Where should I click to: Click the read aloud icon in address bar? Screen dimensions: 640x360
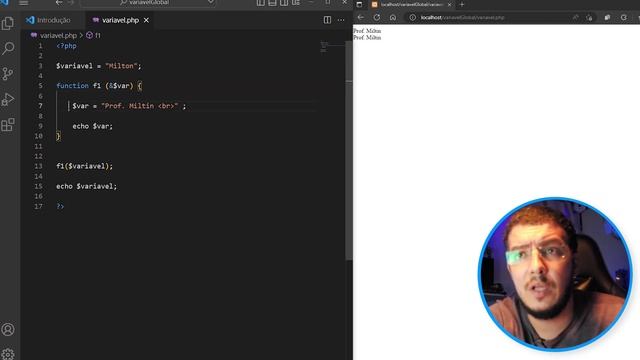tap(575, 18)
